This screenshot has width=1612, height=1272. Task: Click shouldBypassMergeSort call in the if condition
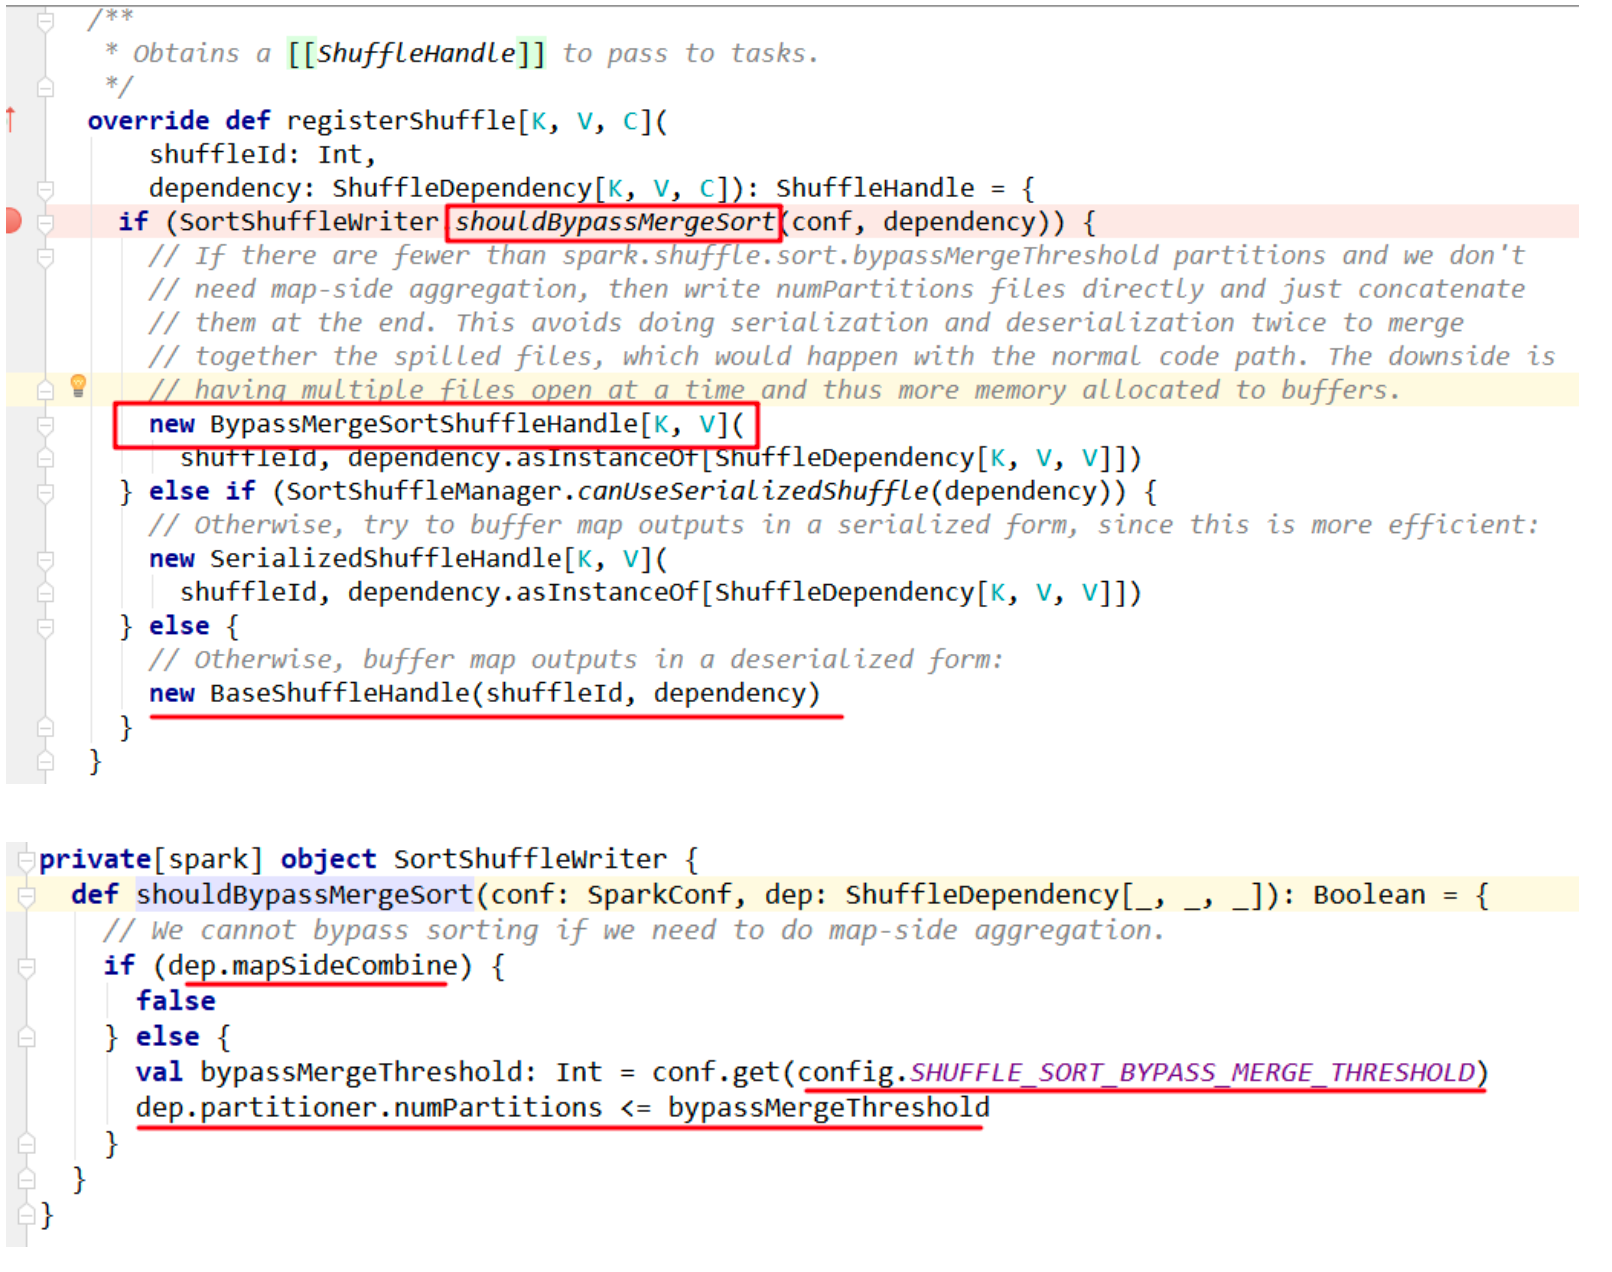pos(614,222)
